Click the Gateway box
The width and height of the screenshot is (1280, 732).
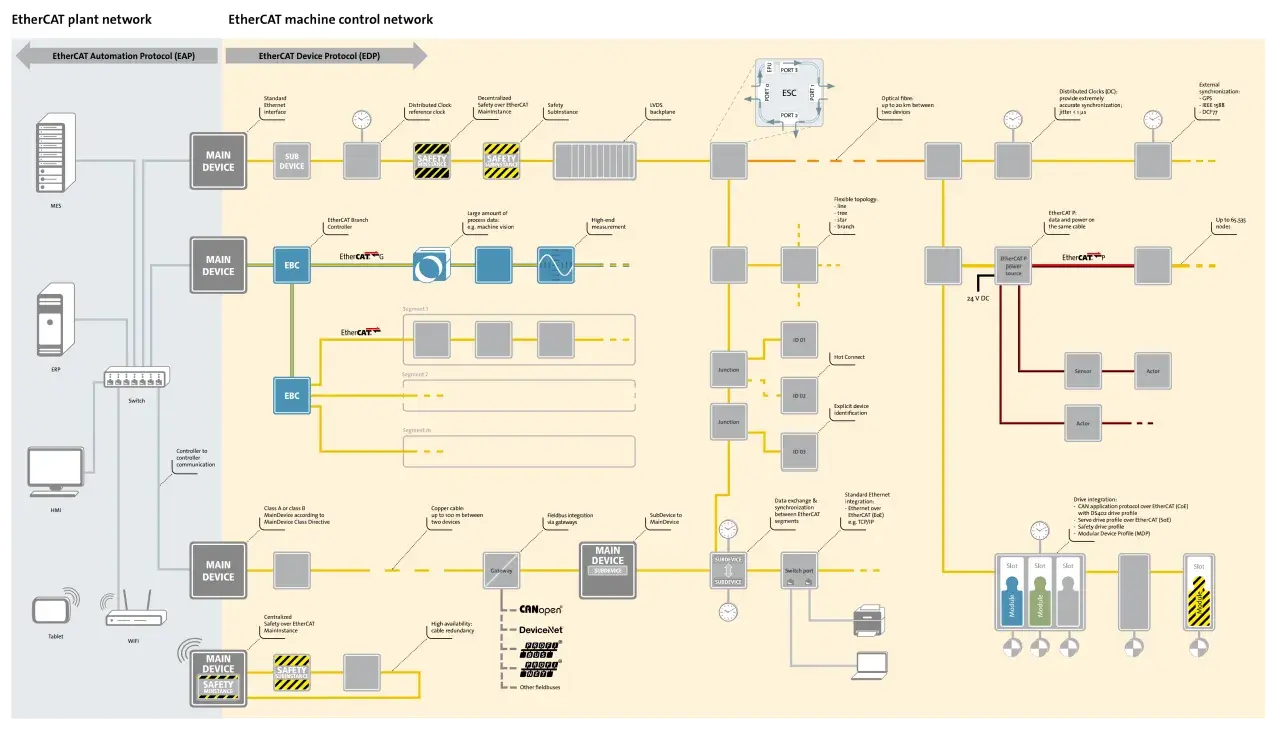[502, 570]
